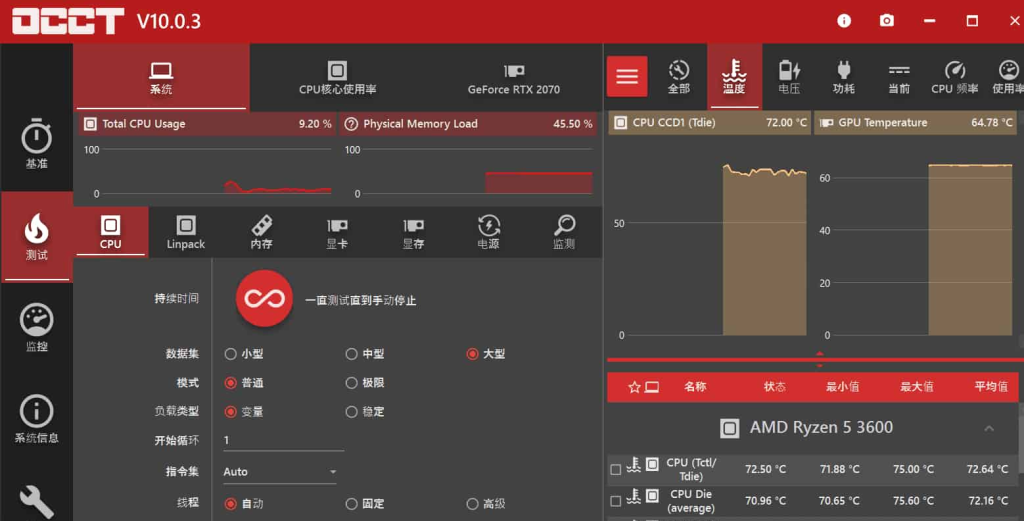Open the red hamburger menu button

point(627,77)
